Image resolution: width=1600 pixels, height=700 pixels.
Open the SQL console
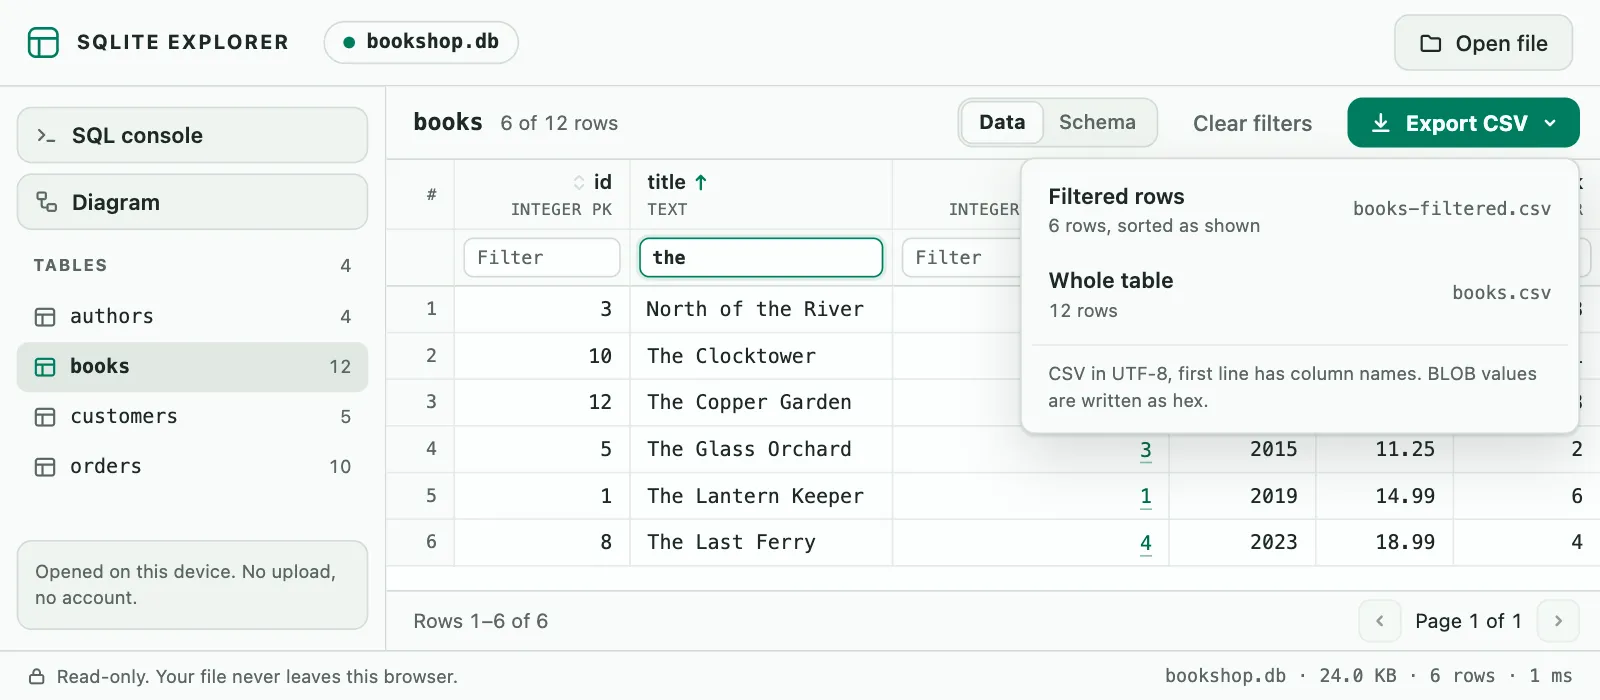192,135
